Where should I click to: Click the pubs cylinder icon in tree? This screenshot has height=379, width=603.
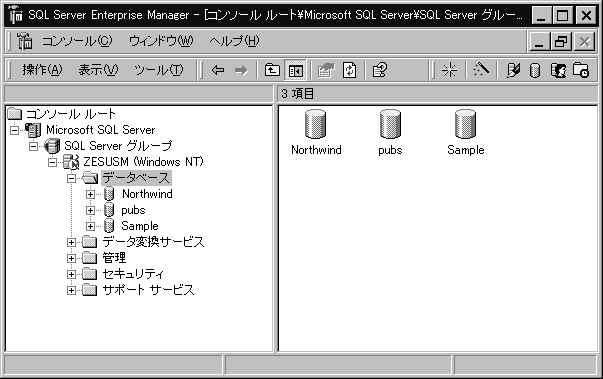(x=109, y=210)
